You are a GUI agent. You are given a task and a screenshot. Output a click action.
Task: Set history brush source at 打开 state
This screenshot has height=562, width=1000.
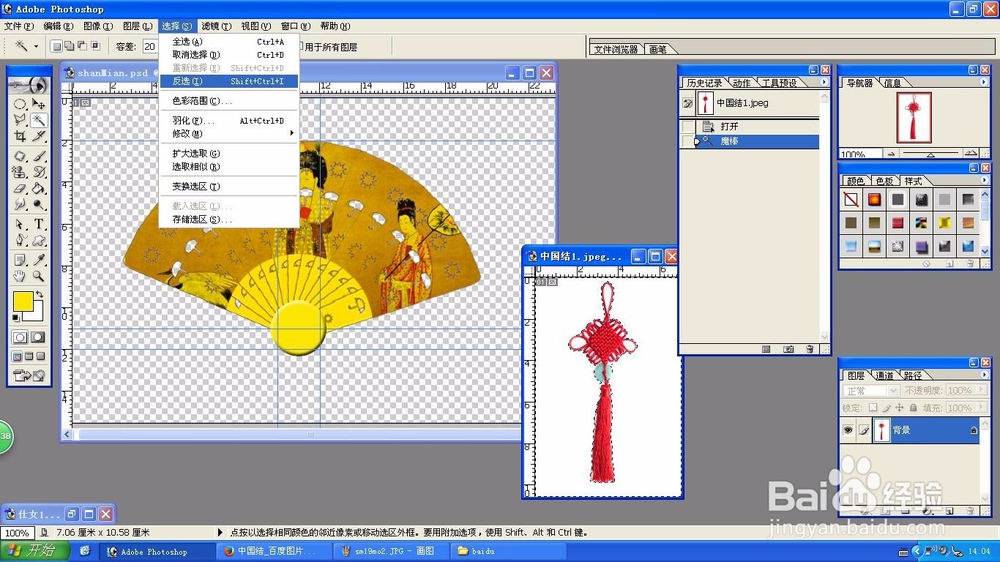[688, 126]
